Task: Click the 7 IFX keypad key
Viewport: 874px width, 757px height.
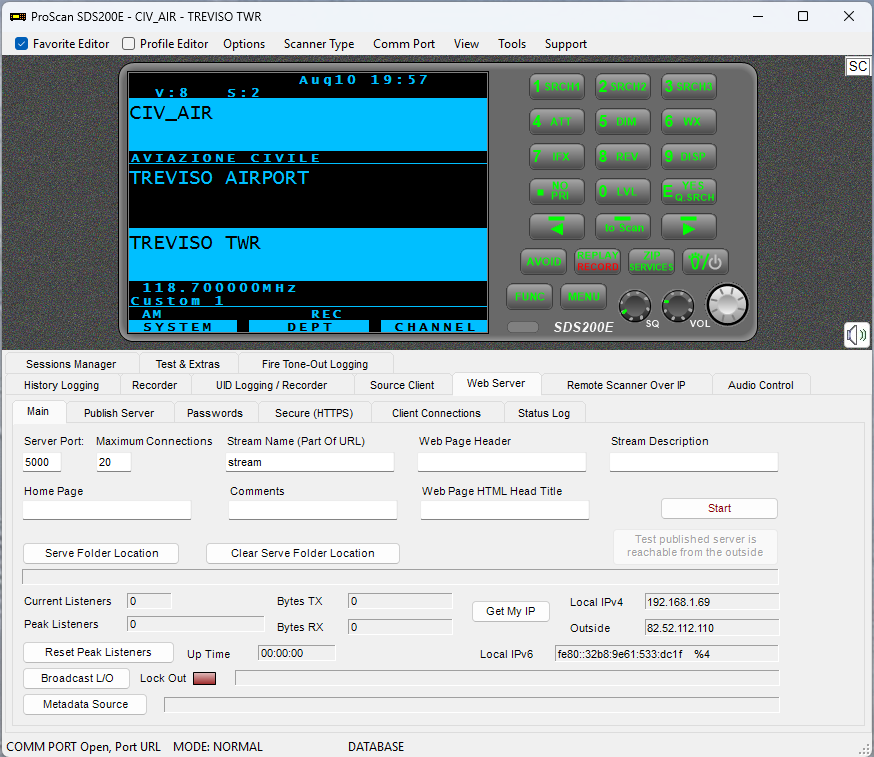Action: coord(556,157)
